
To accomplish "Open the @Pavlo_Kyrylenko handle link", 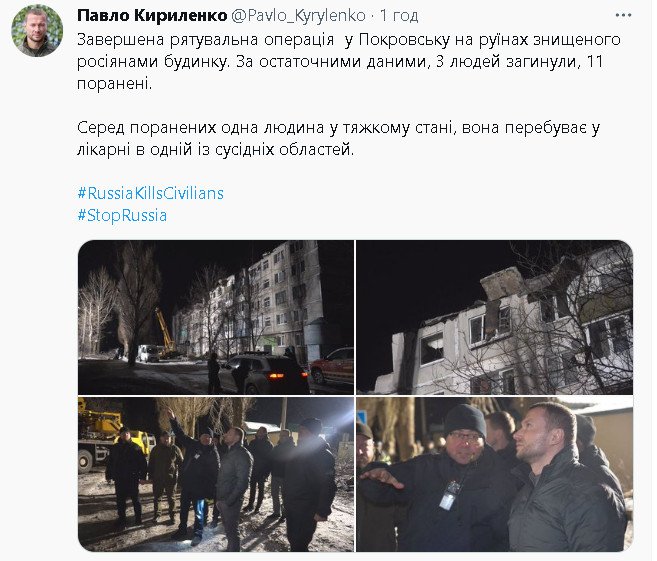I will click(299, 16).
